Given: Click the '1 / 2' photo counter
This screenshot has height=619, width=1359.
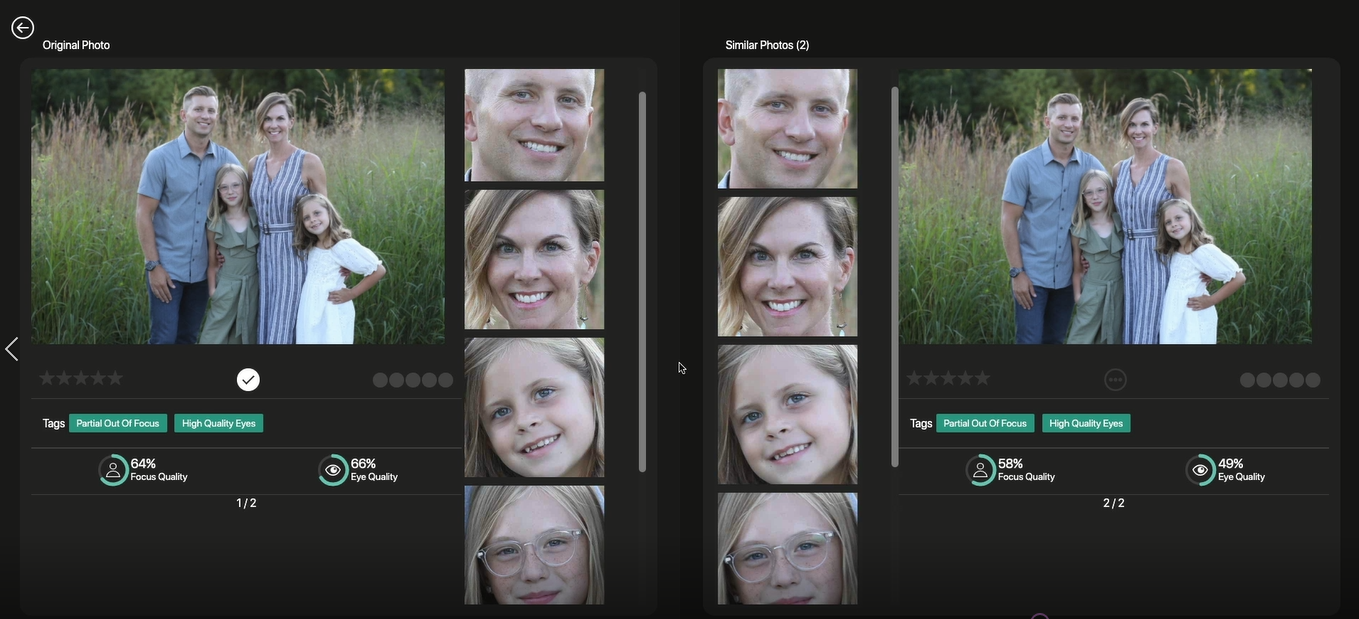Looking at the screenshot, I should point(246,503).
